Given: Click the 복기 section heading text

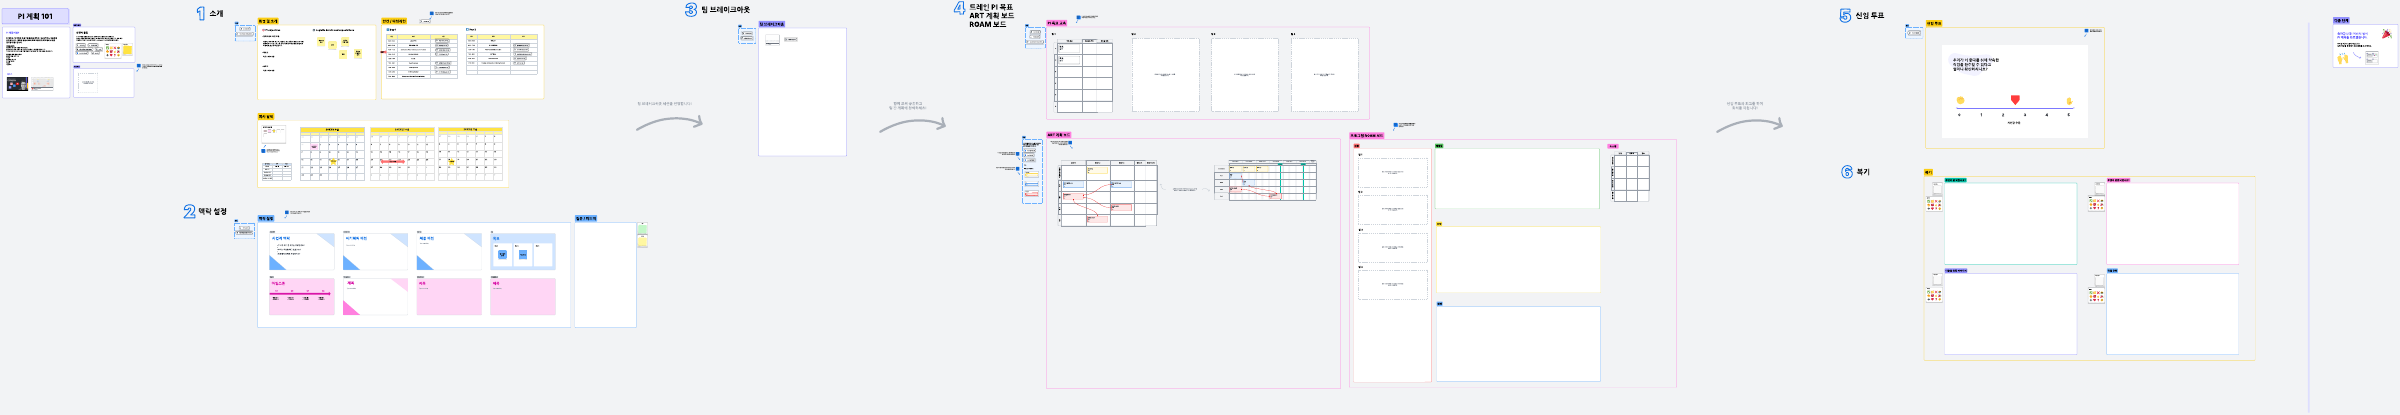Looking at the screenshot, I should pyautogui.click(x=1863, y=172).
